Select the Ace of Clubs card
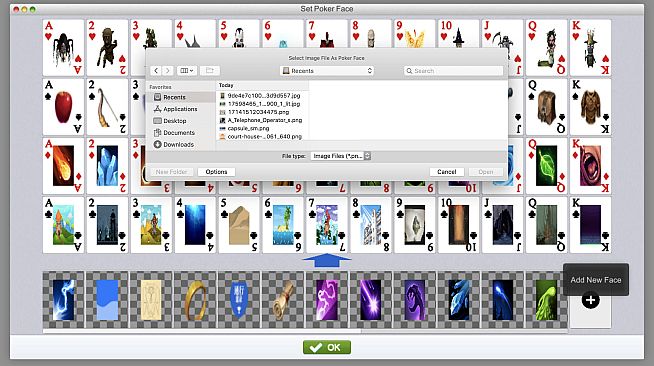The image size is (654, 366). click(63, 225)
